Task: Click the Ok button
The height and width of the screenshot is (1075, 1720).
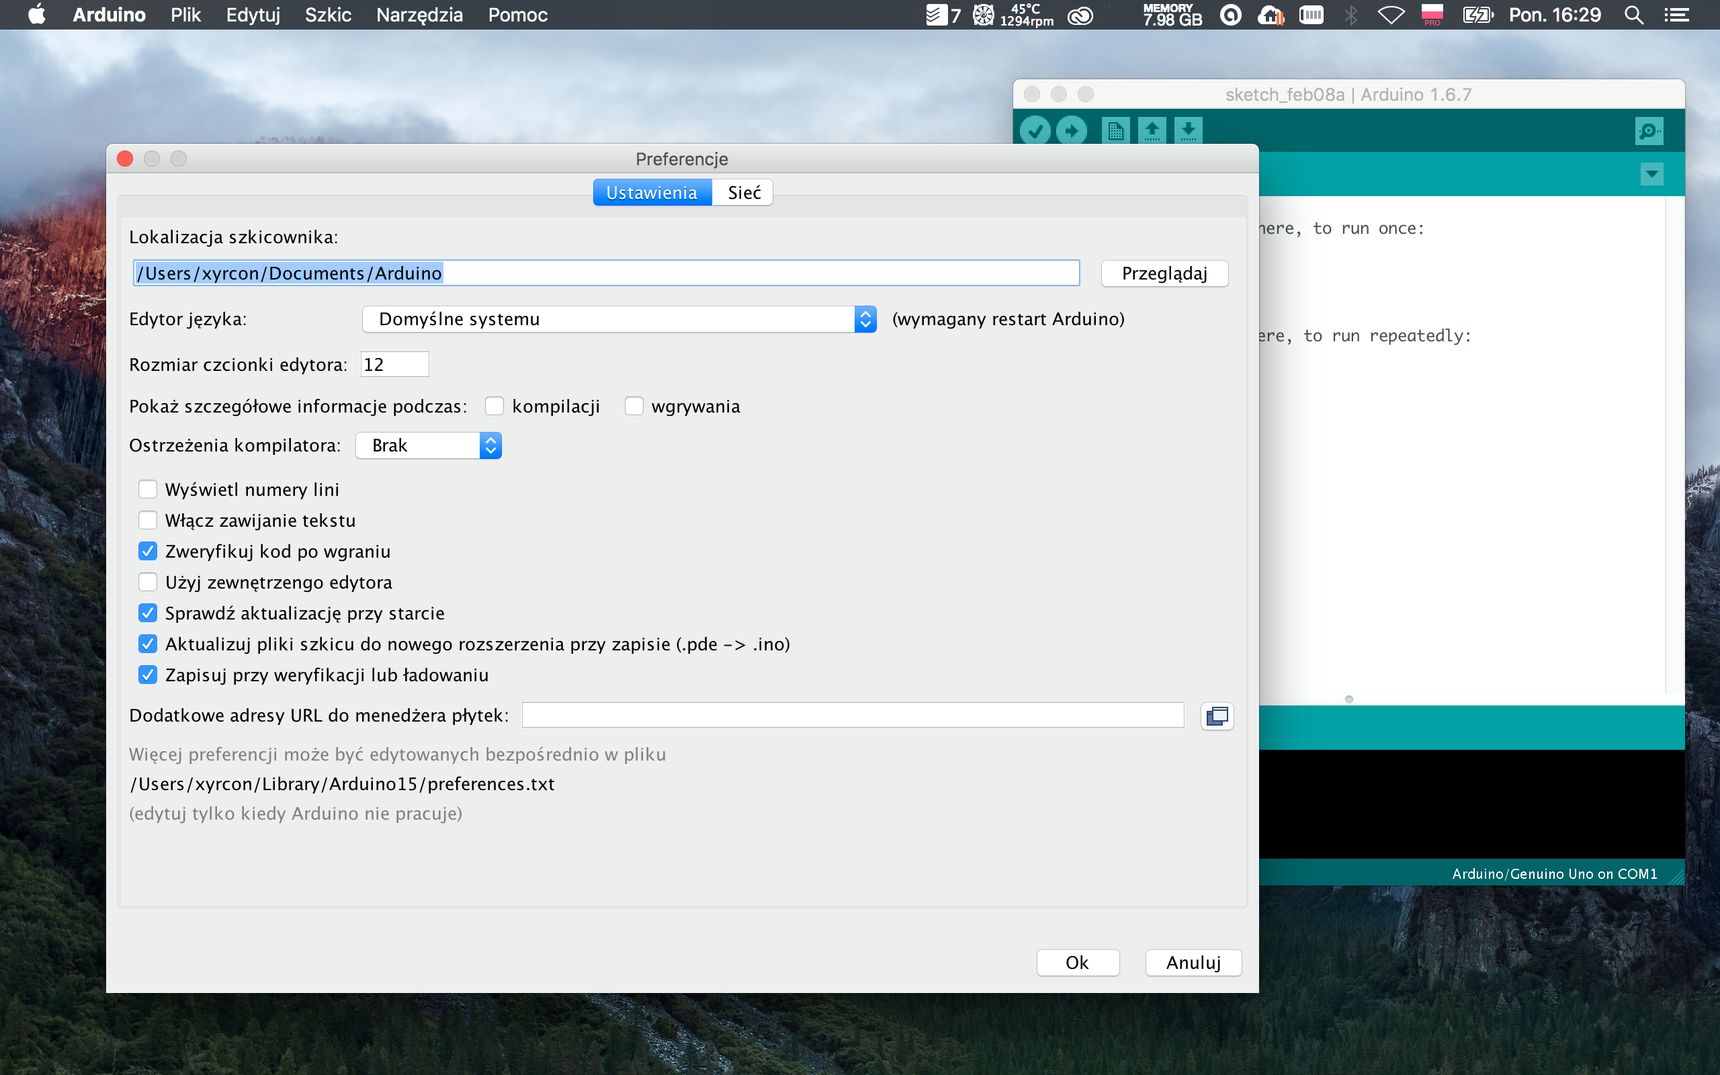Action: click(x=1077, y=963)
